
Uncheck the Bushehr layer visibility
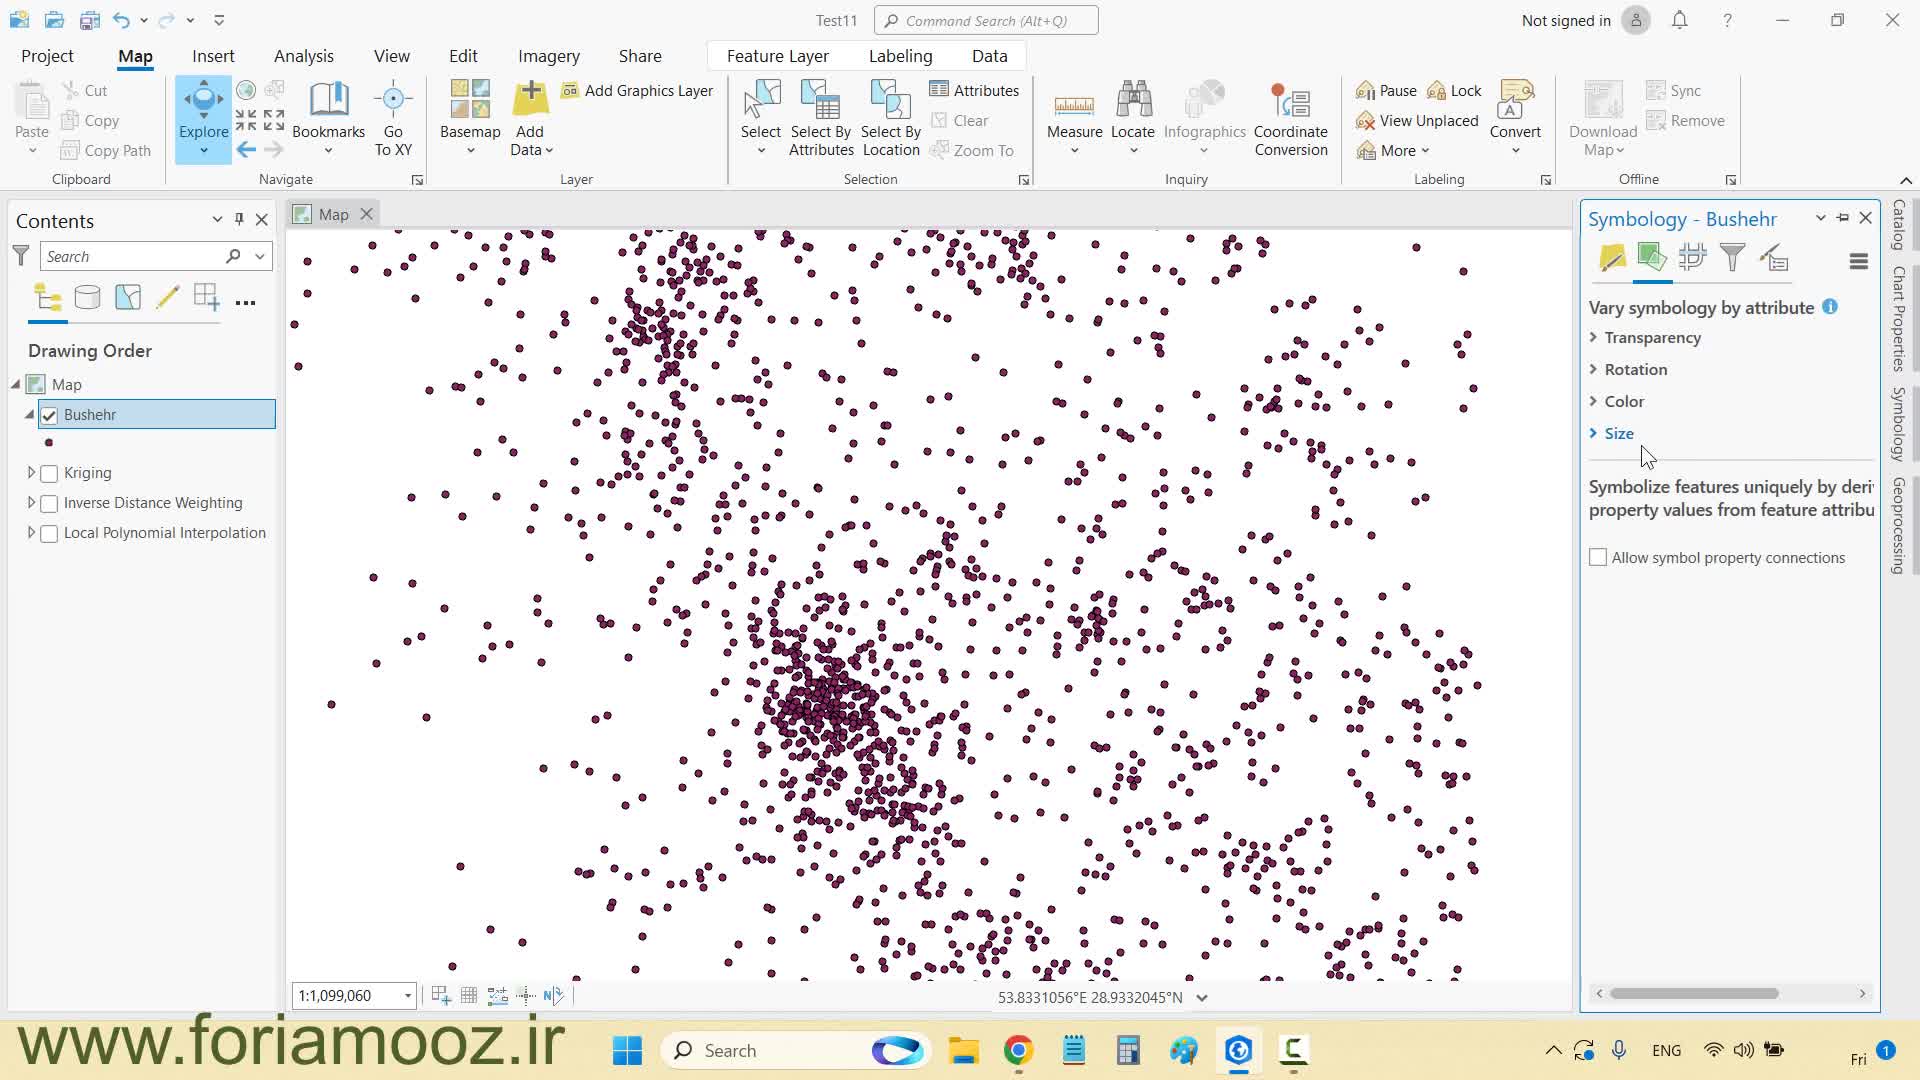49,415
